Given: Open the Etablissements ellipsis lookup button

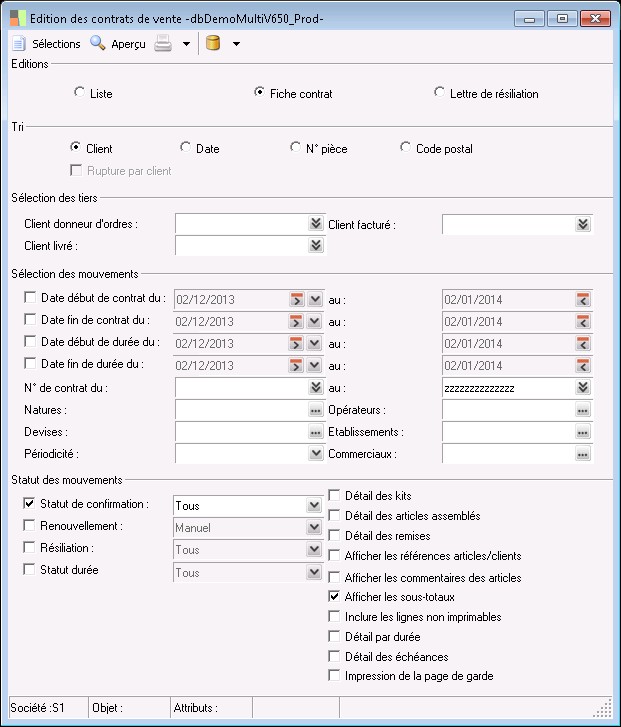Looking at the screenshot, I should tap(583, 432).
